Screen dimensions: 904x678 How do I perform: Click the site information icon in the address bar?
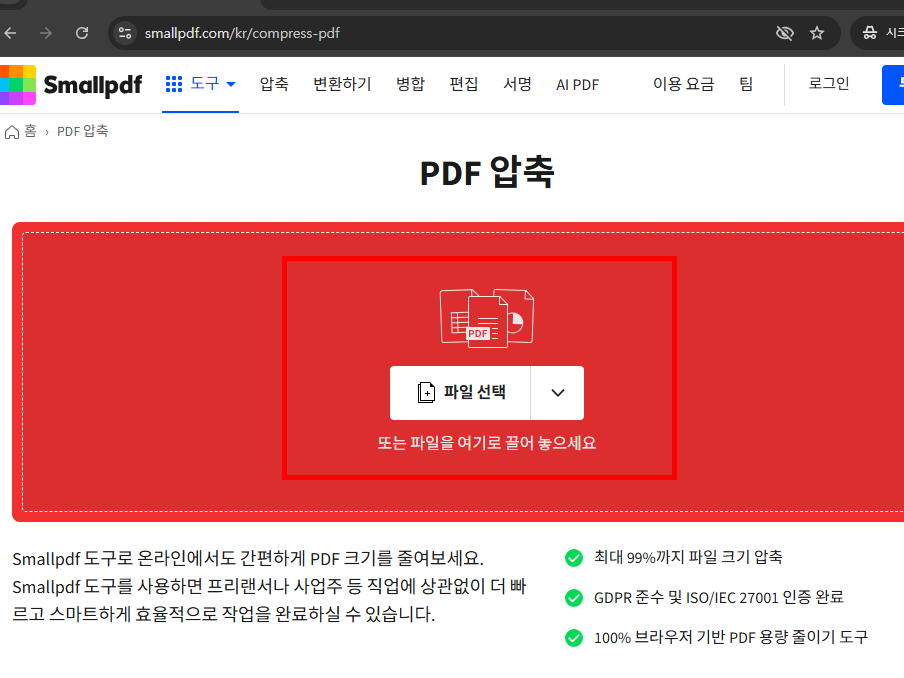[125, 32]
